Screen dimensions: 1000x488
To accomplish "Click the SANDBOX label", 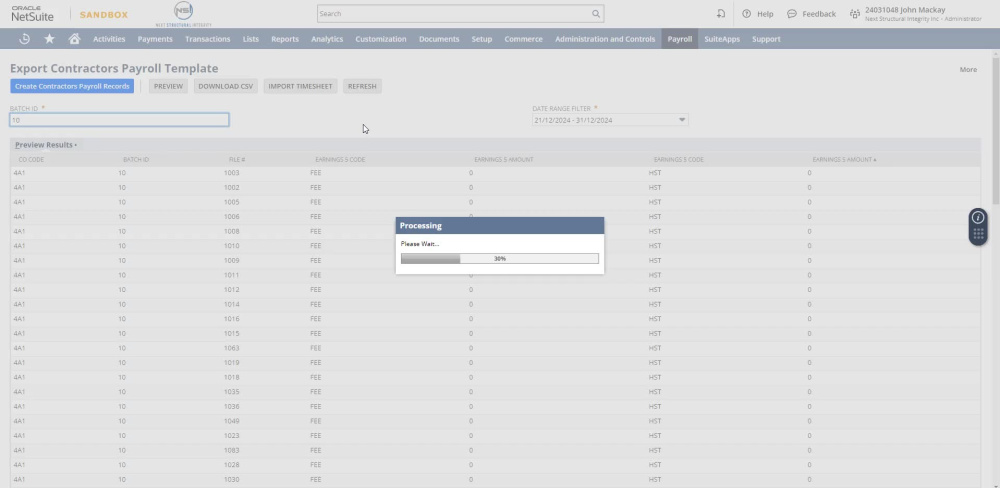I will [x=103, y=15].
